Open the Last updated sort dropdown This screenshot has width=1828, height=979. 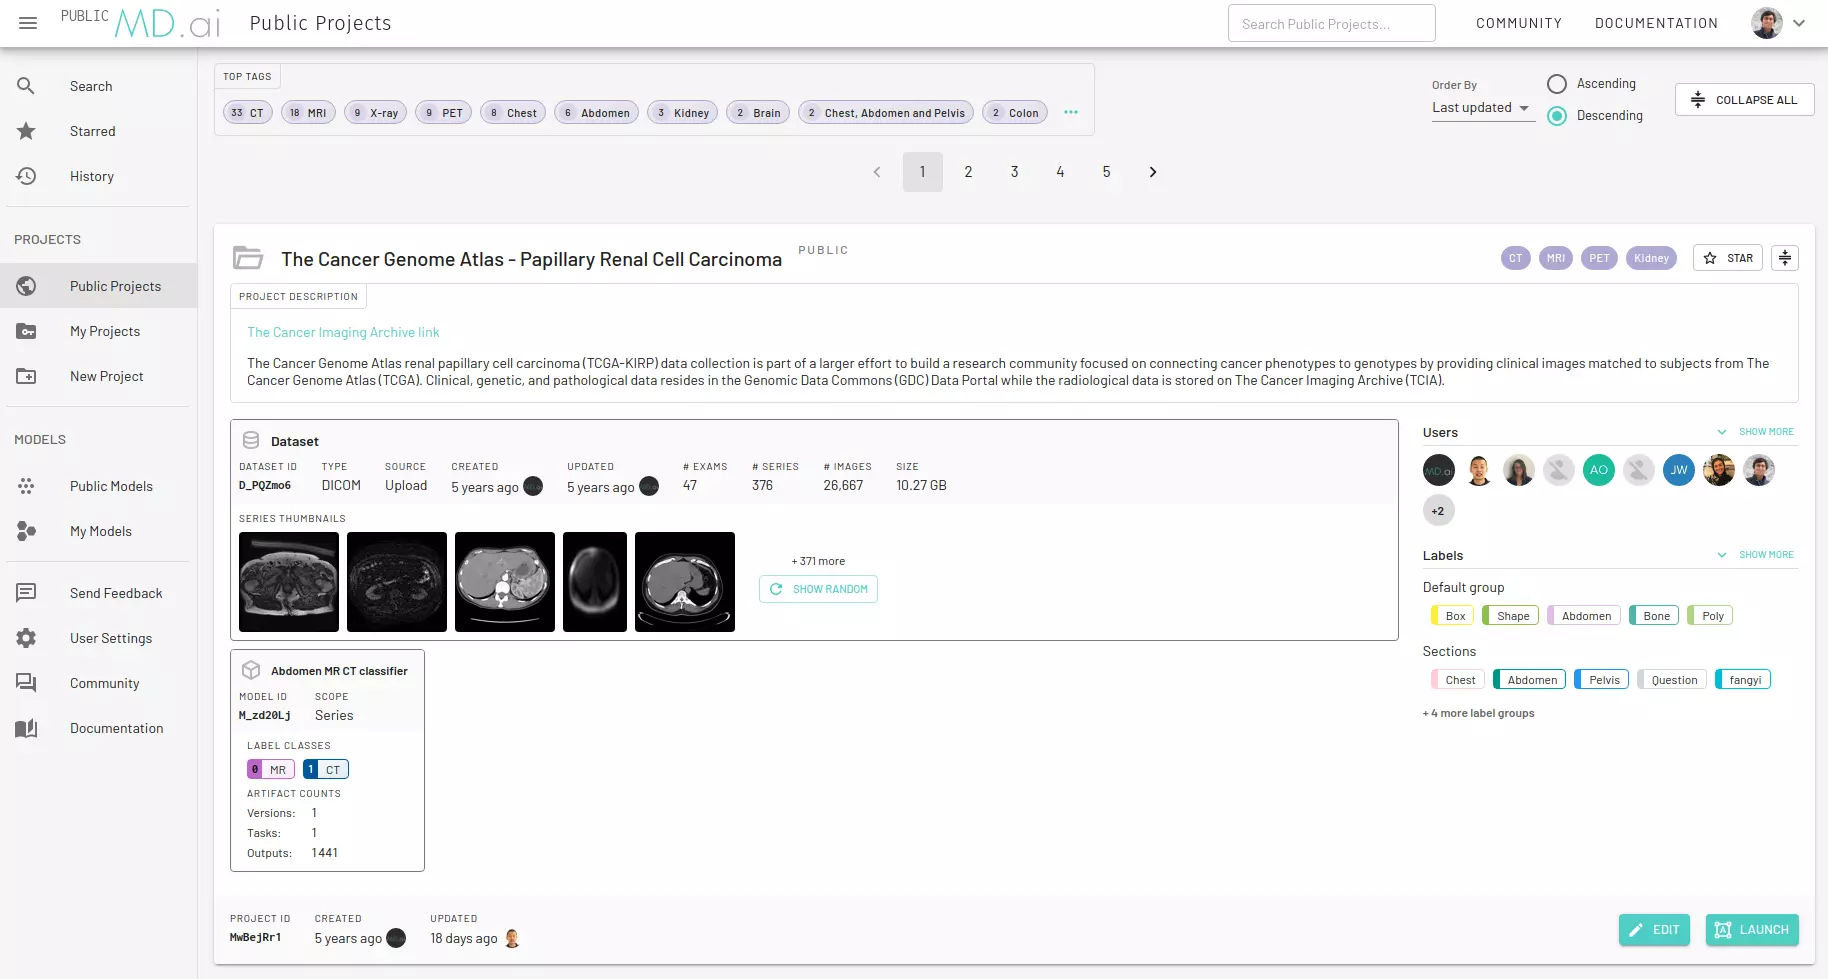[x=1482, y=108]
